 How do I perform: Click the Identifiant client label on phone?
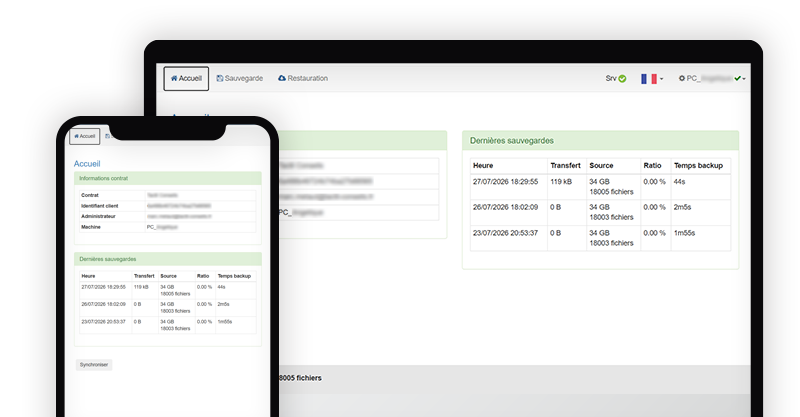pos(99,206)
